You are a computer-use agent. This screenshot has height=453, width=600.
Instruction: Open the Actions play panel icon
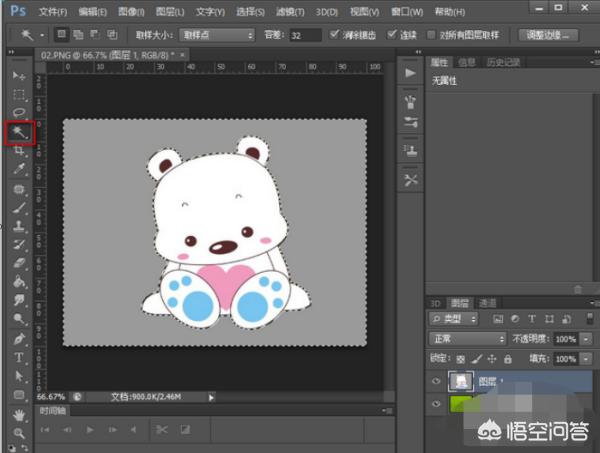pyautogui.click(x=410, y=73)
